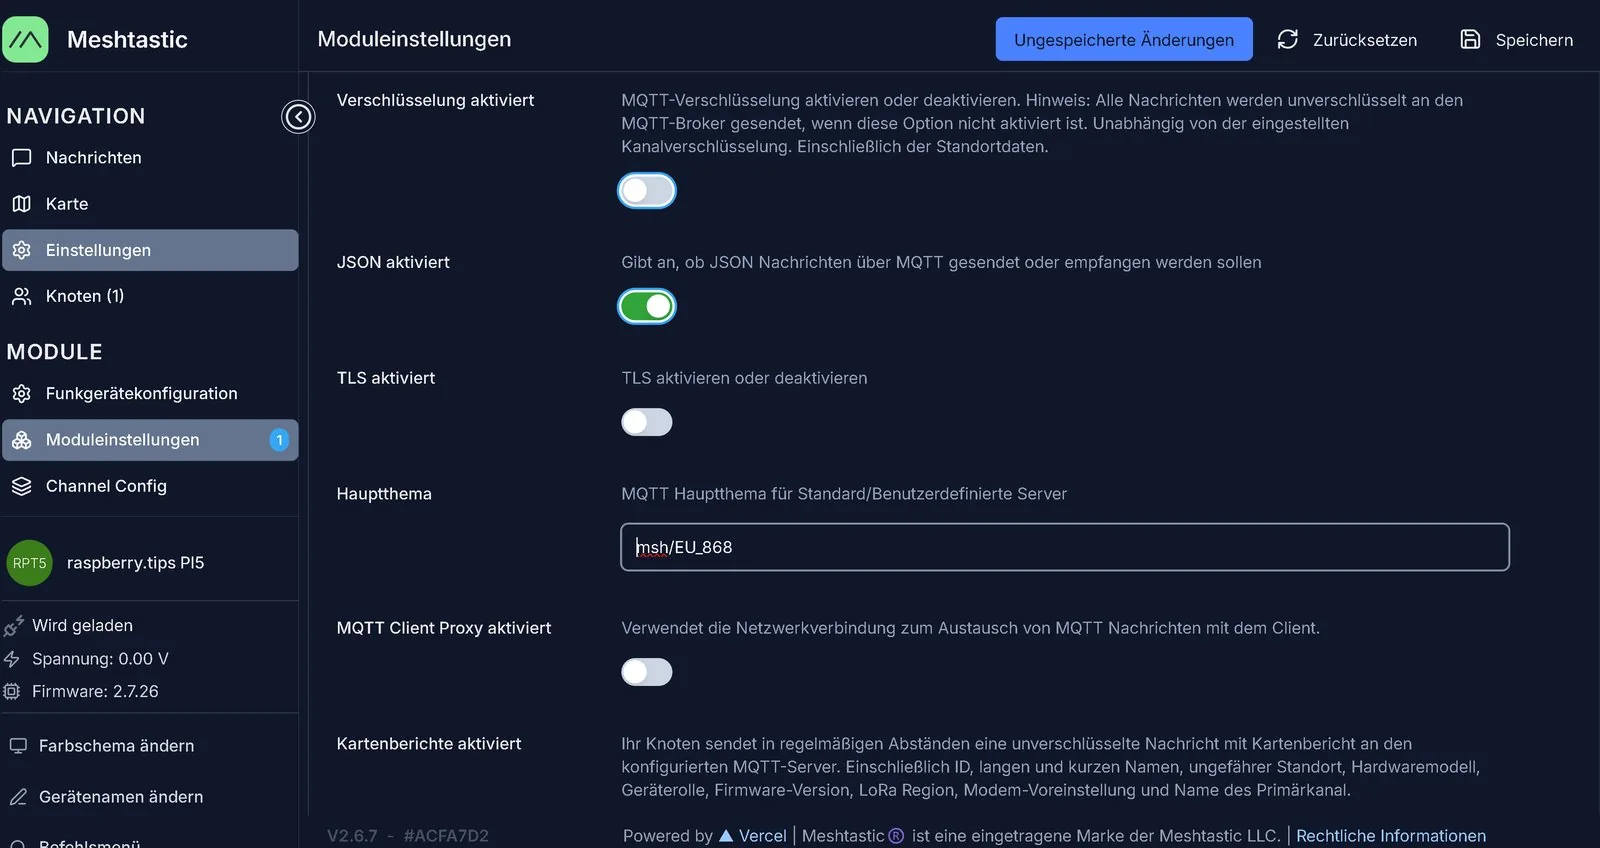Click the Spannung lightning bolt icon
Screen dimensions: 1600x848
(11, 659)
